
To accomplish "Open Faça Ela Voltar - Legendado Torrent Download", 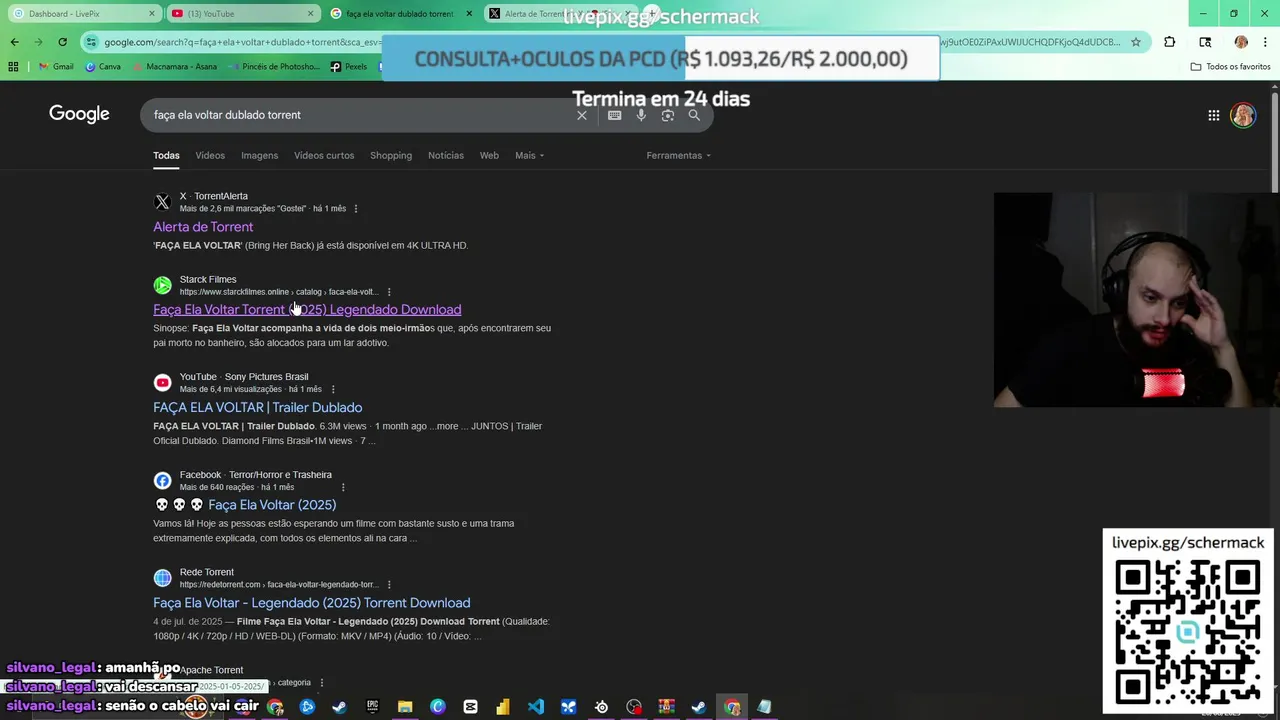I will click(312, 603).
